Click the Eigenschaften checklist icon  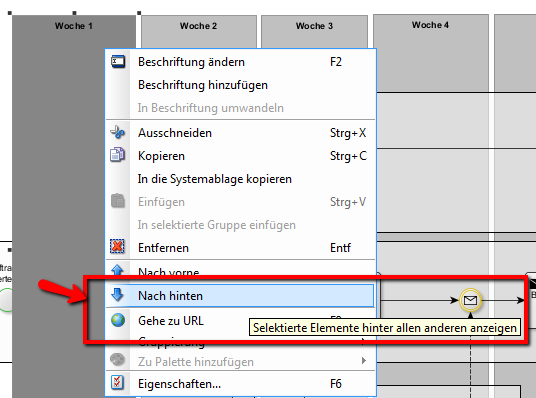(x=118, y=383)
